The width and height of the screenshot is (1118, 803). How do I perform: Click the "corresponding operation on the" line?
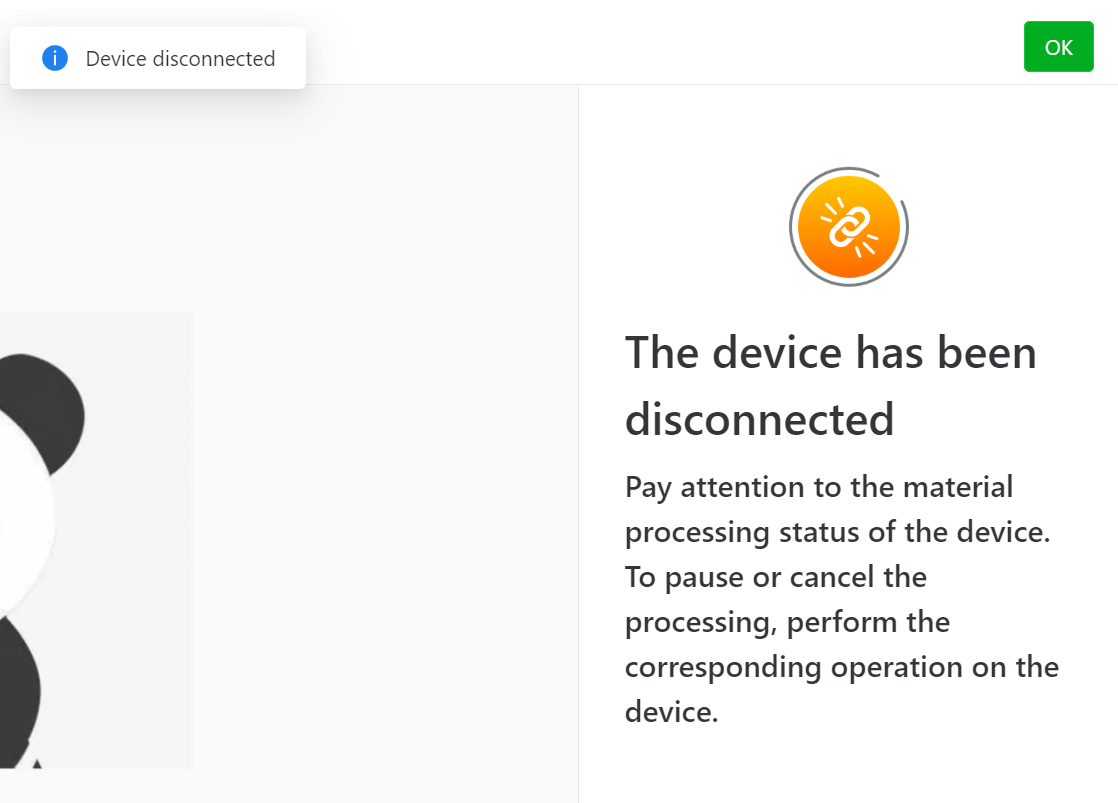(842, 668)
